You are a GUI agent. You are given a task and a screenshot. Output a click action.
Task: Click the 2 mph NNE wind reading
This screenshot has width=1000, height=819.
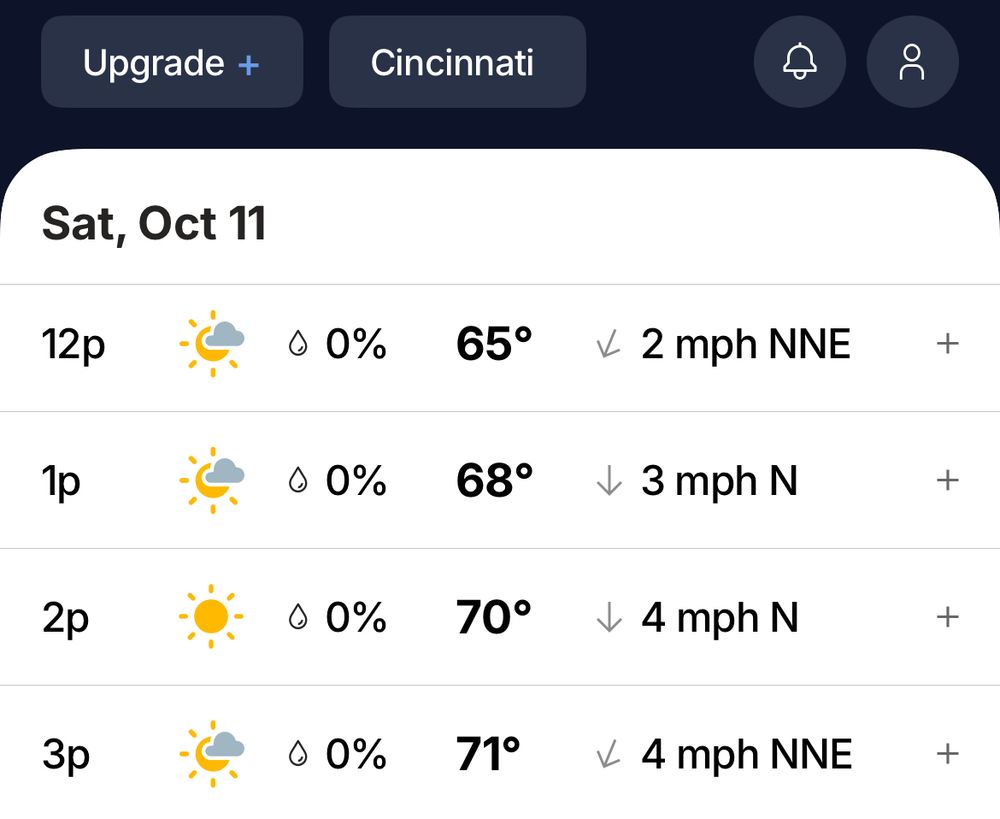click(x=745, y=345)
